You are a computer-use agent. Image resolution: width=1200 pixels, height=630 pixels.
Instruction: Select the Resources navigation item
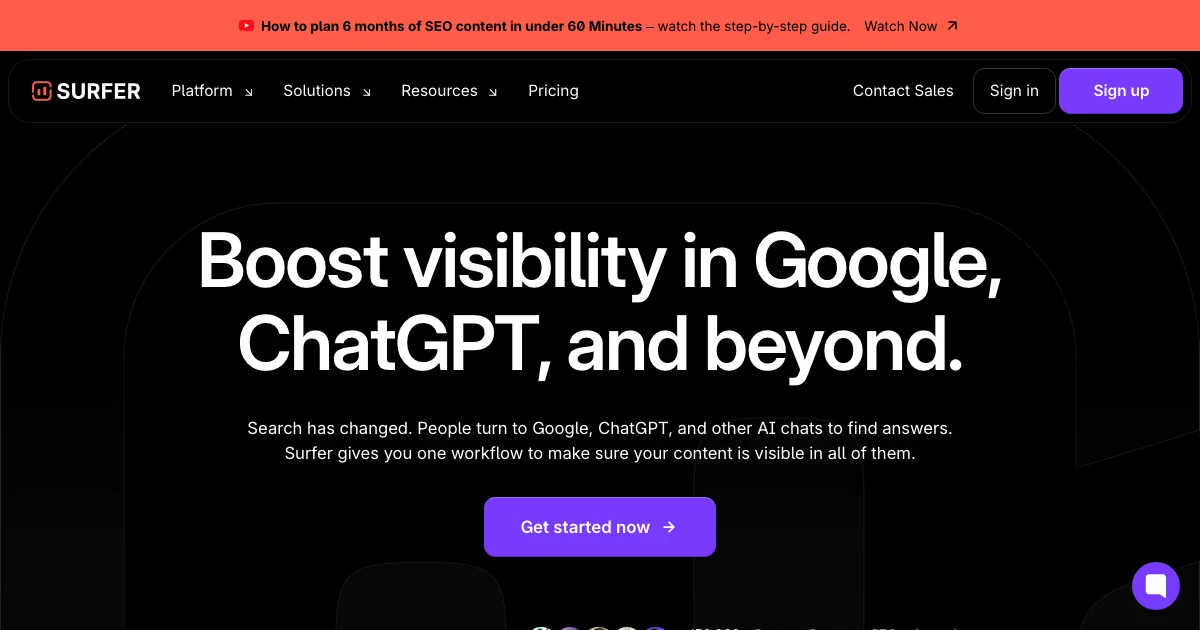(x=439, y=91)
